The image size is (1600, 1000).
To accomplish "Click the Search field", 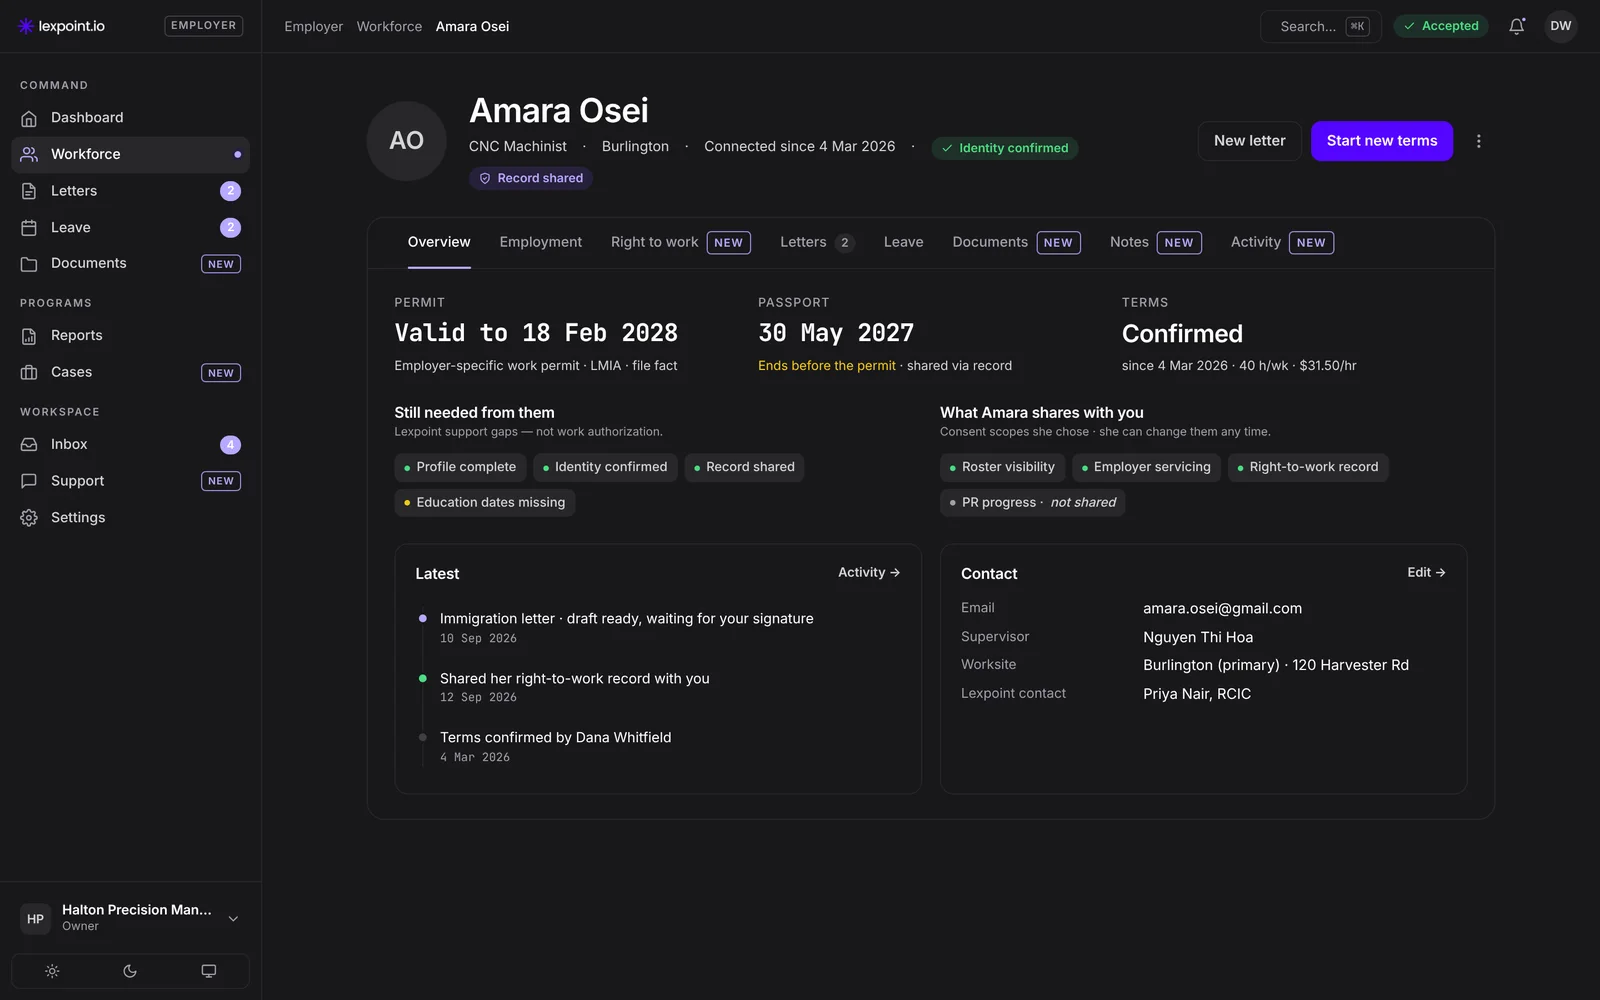I will 1321,27.
